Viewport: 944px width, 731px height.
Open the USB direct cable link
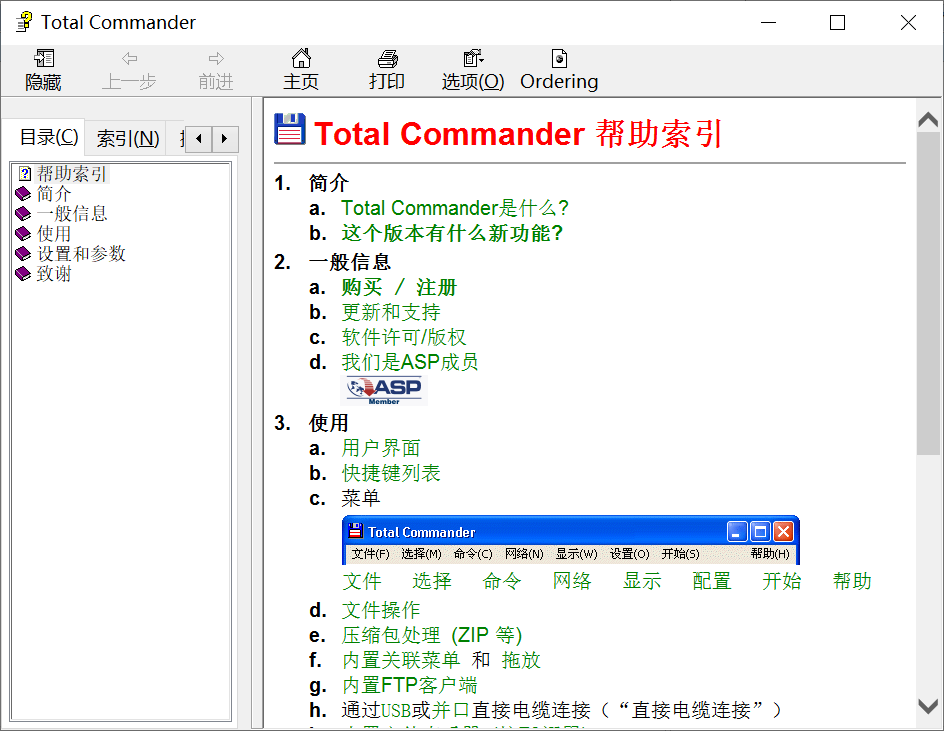click(x=396, y=711)
